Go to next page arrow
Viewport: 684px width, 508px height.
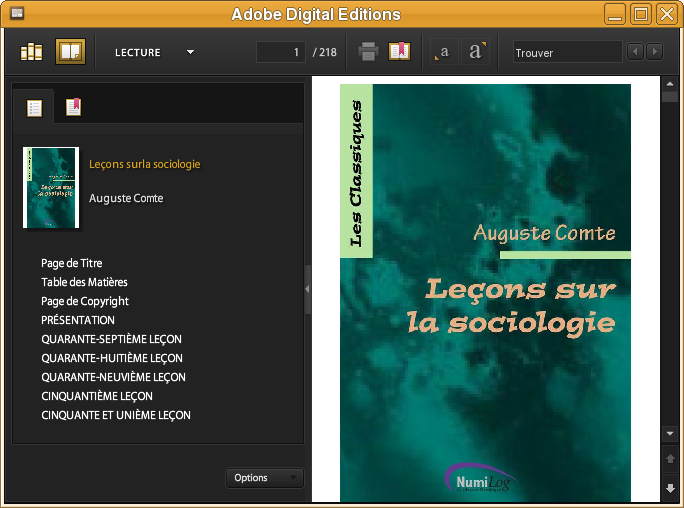click(x=670, y=488)
